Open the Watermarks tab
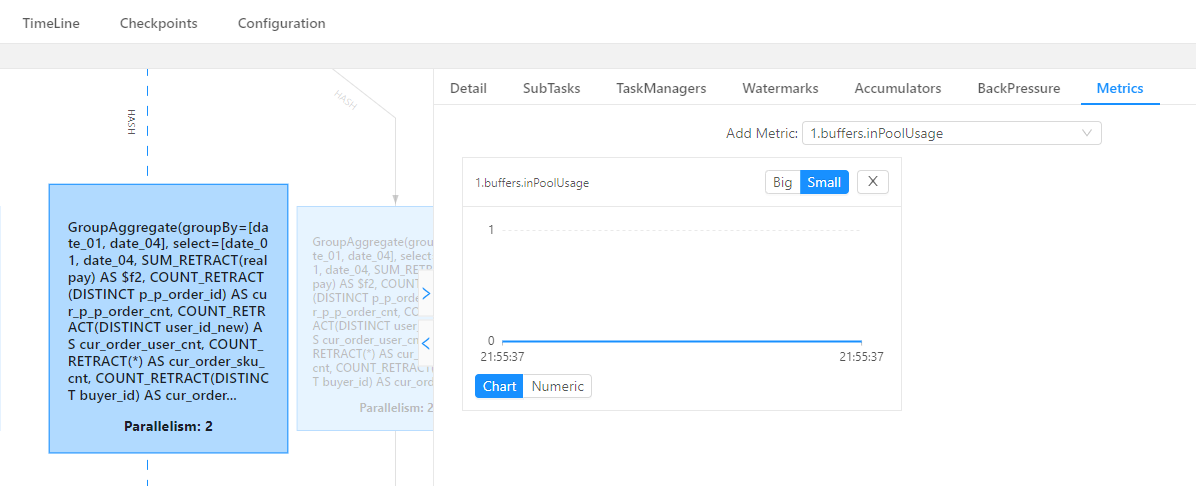This screenshot has width=1196, height=486. pyautogui.click(x=780, y=88)
